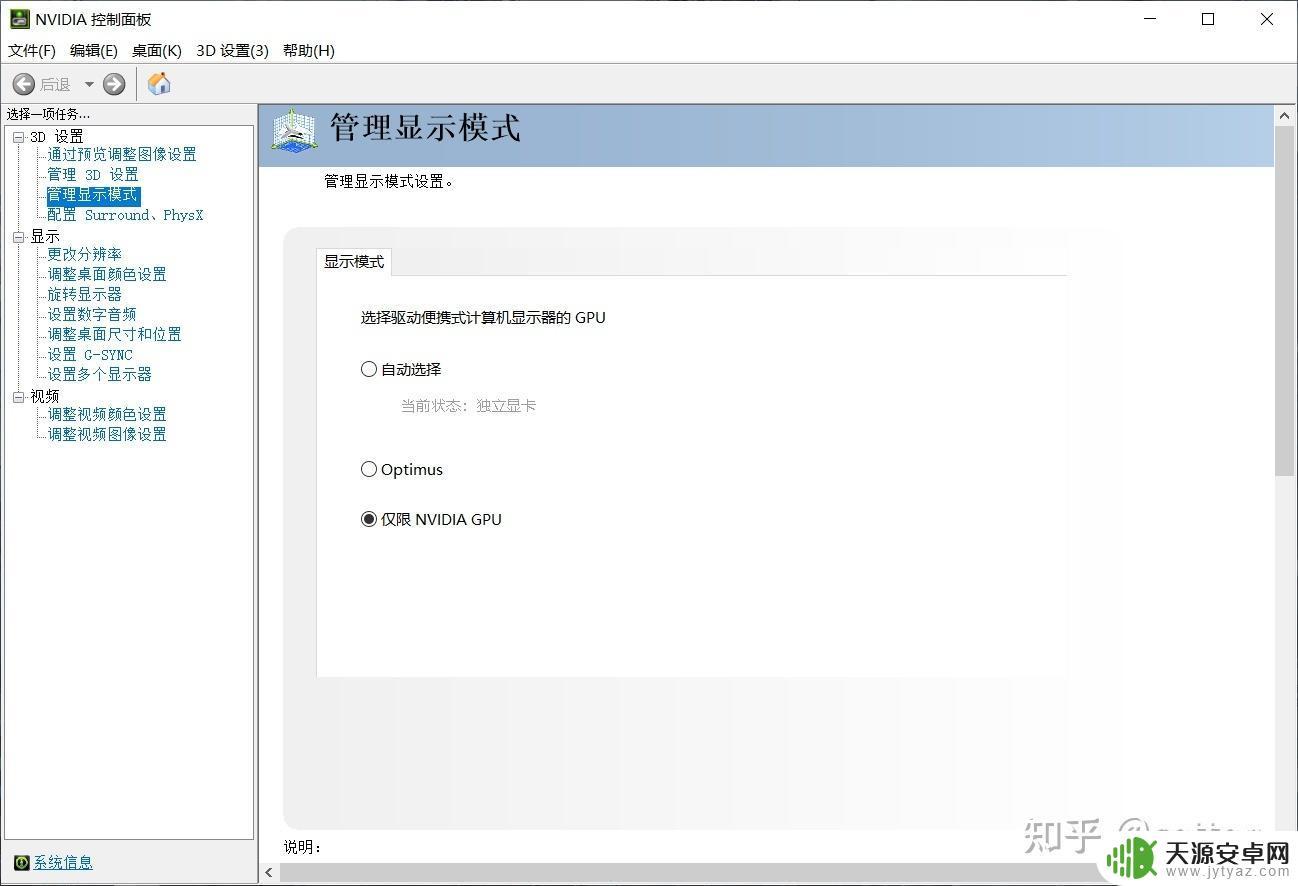Open 调整桌面颜色设置 in the tree
The image size is (1298, 886).
click(107, 274)
